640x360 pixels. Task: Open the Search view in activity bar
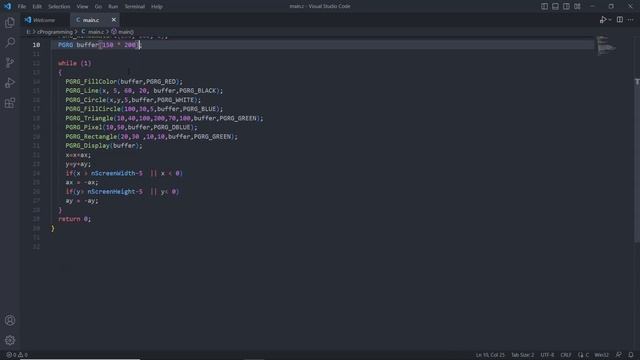tap(10, 42)
